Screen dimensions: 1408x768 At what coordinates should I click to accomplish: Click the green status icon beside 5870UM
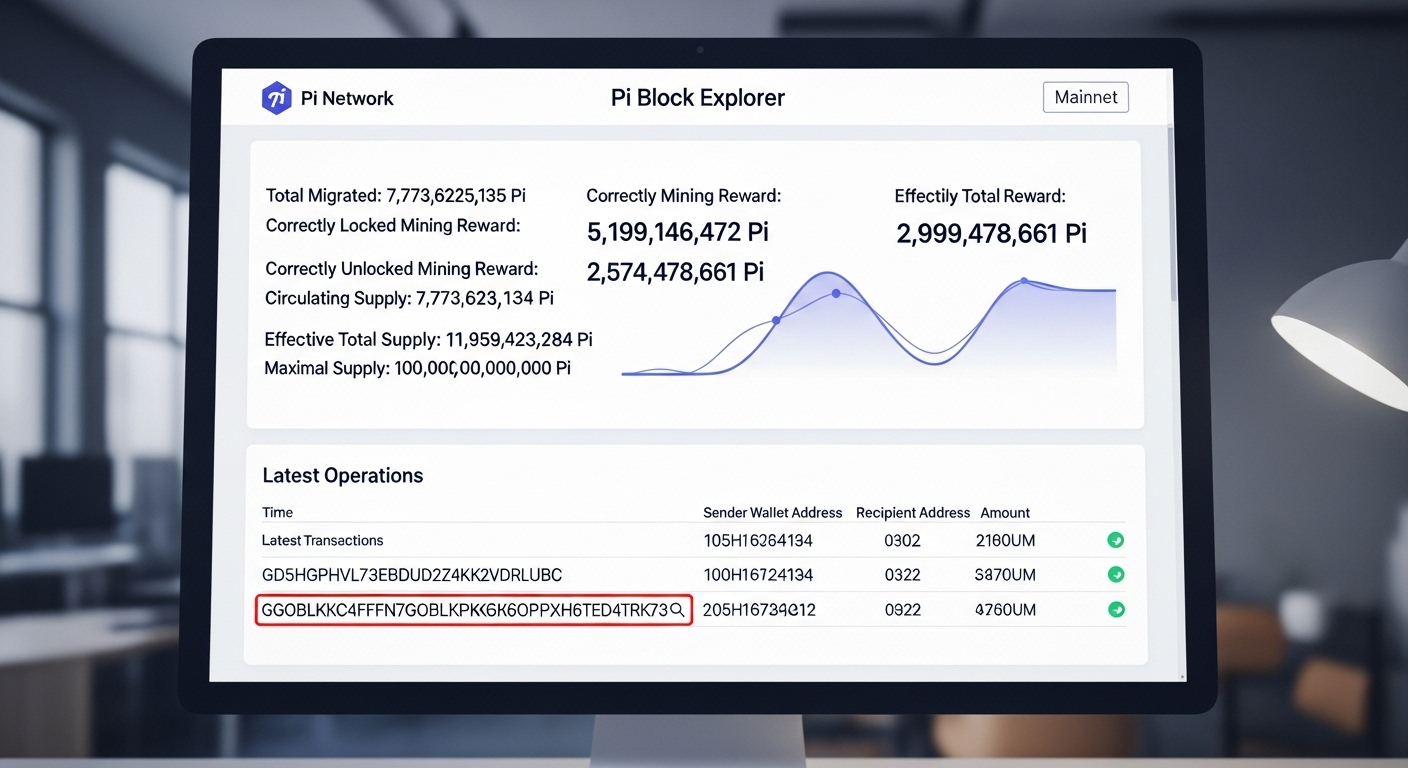[x=1116, y=575]
